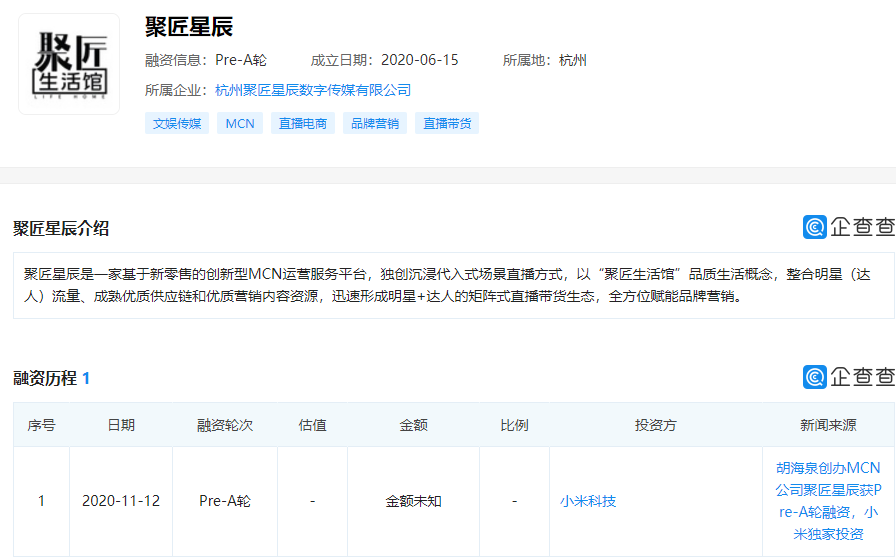
Task: Open the 胡海泉创办MCN公司 news source link
Action: pyautogui.click(x=829, y=501)
